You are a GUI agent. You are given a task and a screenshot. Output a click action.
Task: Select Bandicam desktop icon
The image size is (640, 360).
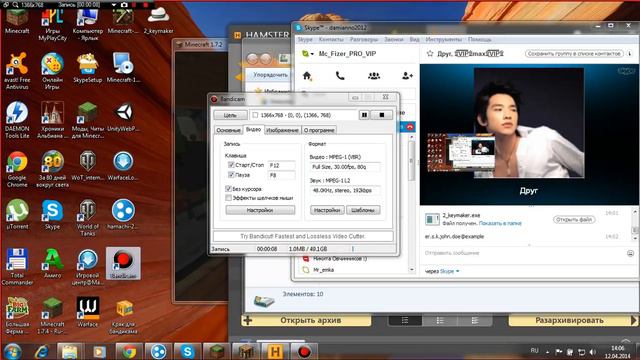tap(123, 263)
